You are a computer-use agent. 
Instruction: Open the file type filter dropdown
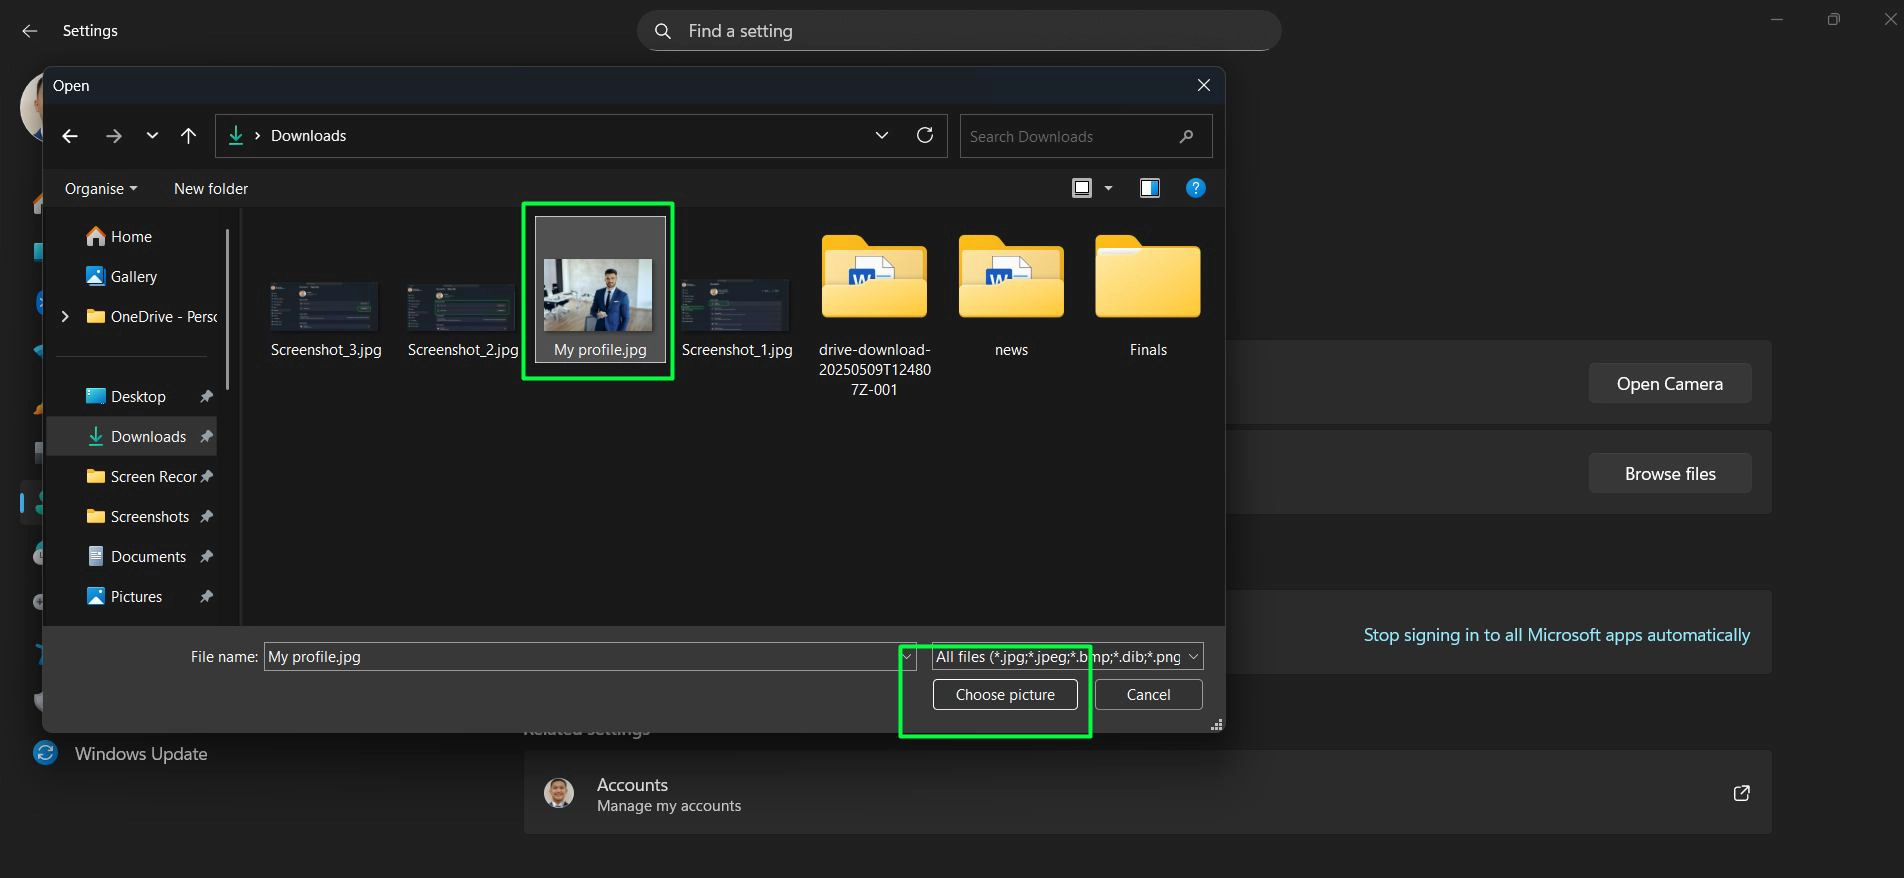pos(1067,657)
